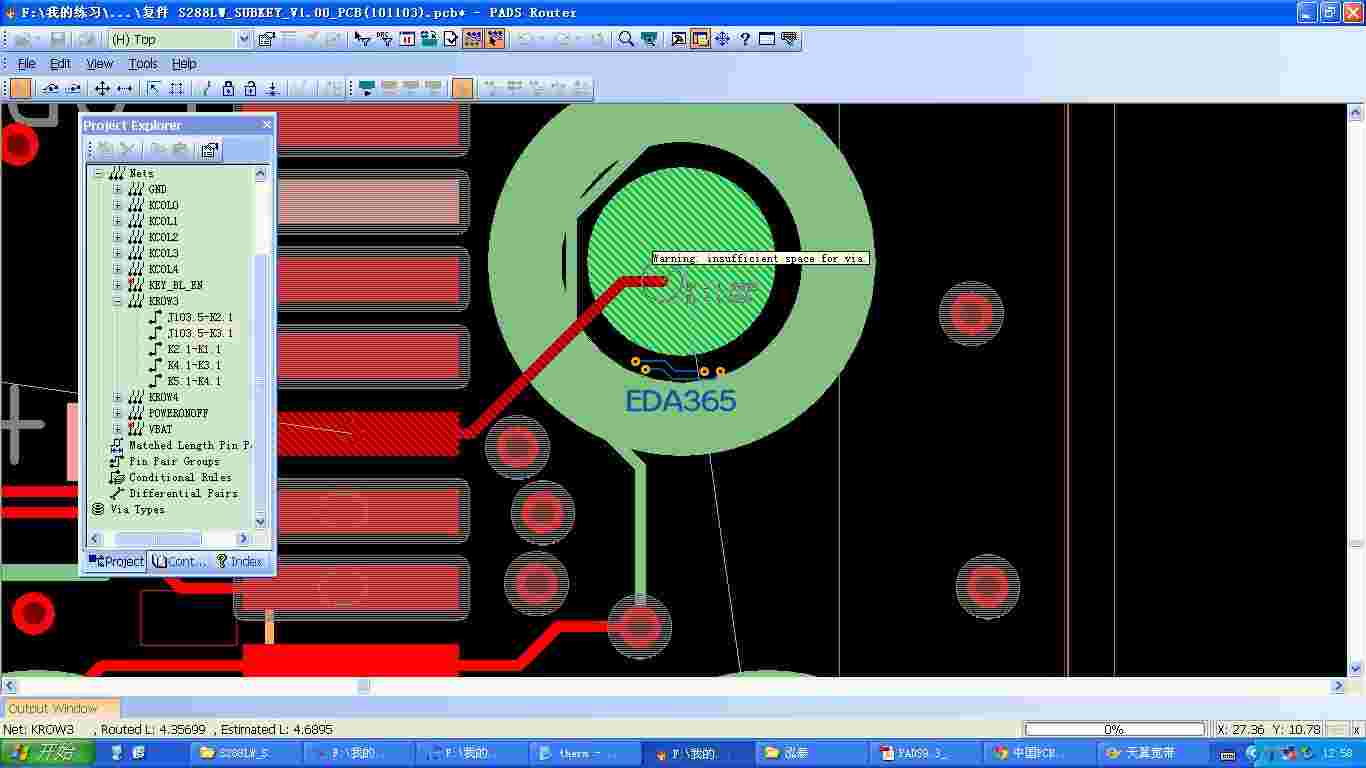Select the horizontal Stretch arrows tool
This screenshot has height=768, width=1366.
(124, 88)
